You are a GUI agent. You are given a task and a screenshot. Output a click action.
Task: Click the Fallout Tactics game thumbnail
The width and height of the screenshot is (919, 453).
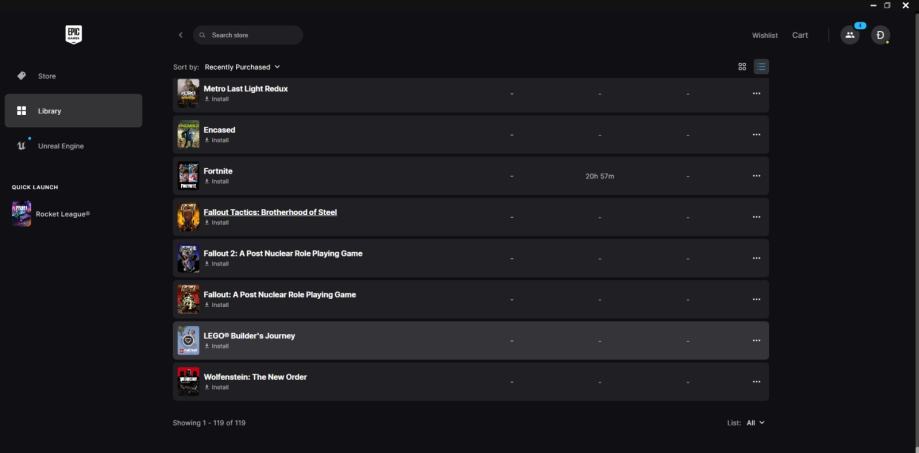point(188,217)
